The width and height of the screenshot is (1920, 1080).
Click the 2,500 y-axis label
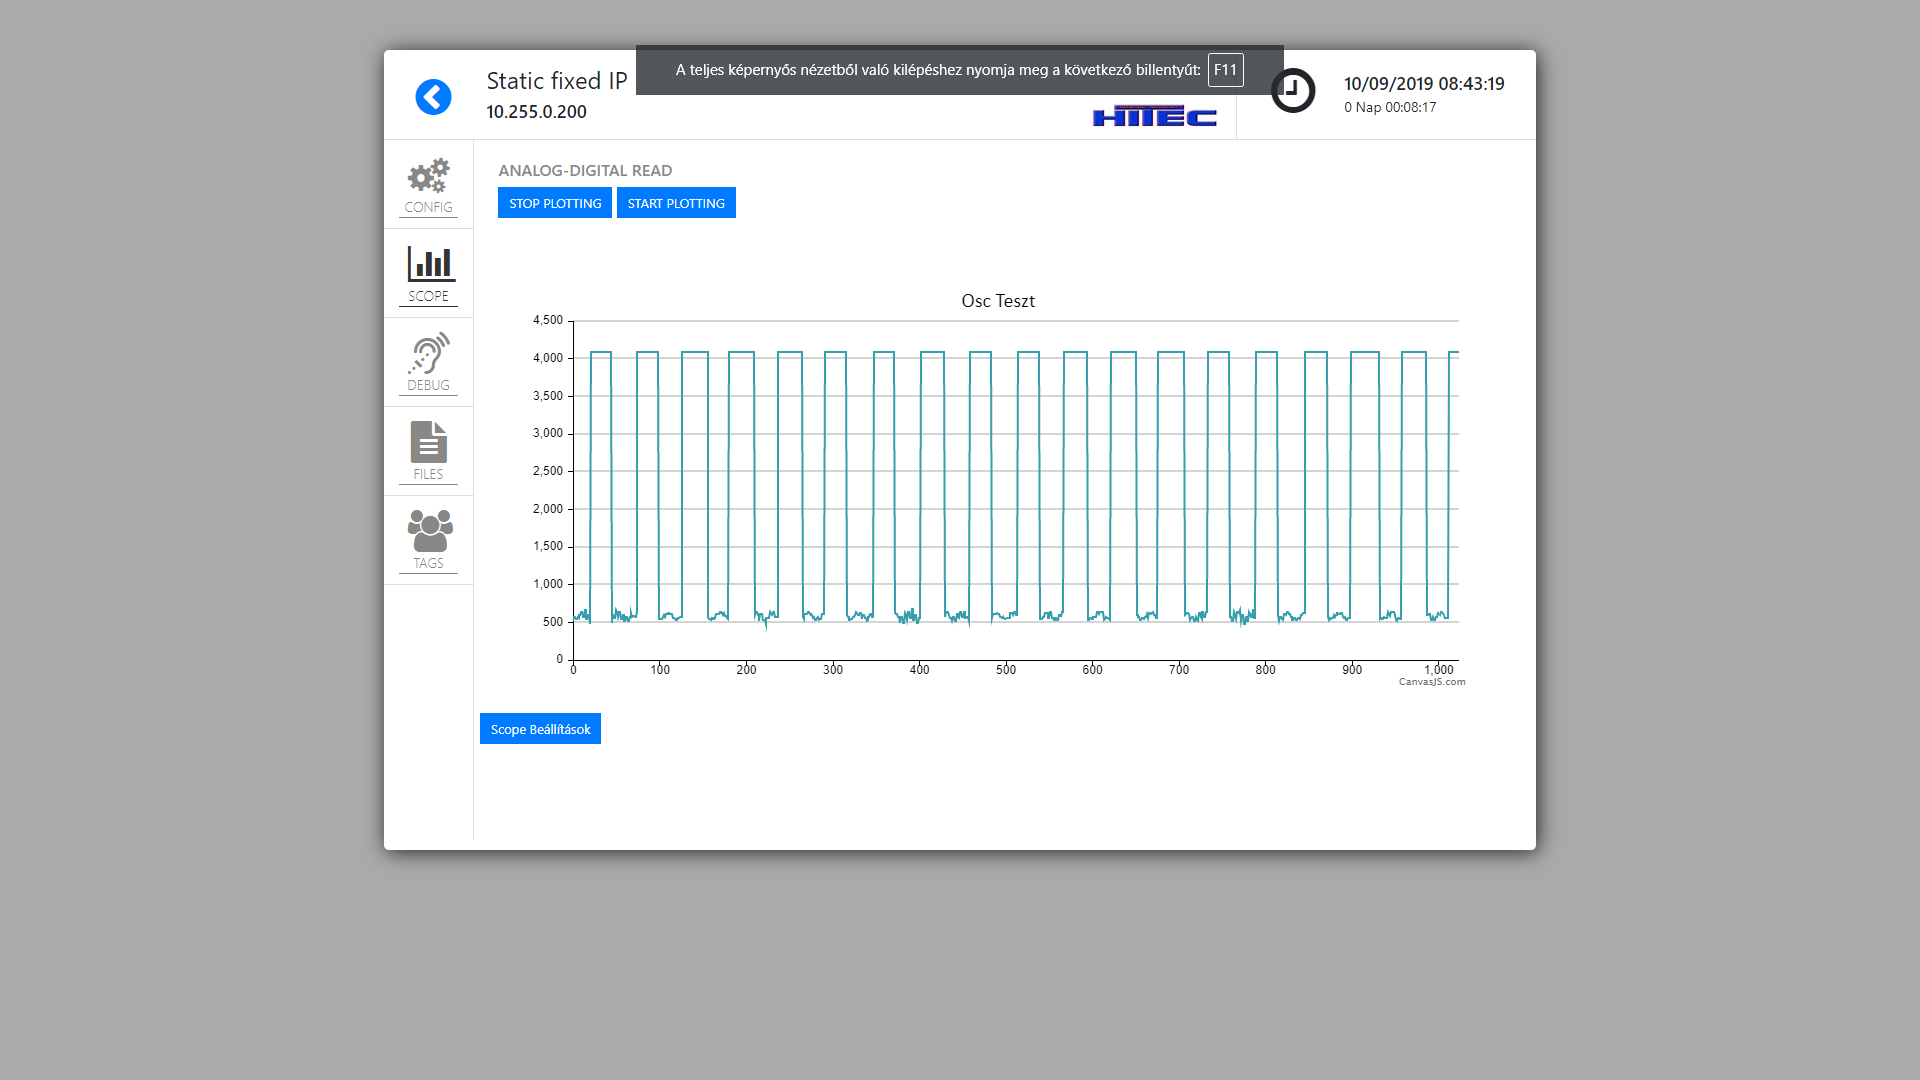548,471
